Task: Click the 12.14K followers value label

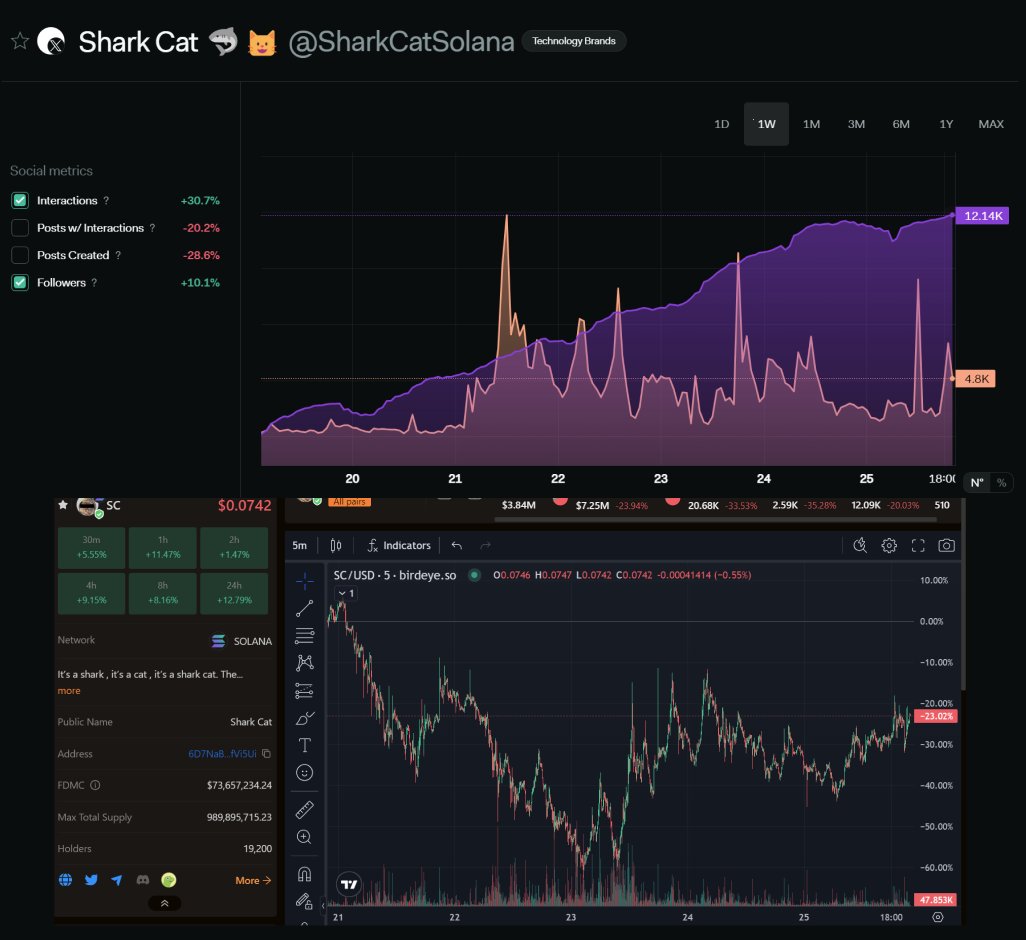Action: (982, 216)
